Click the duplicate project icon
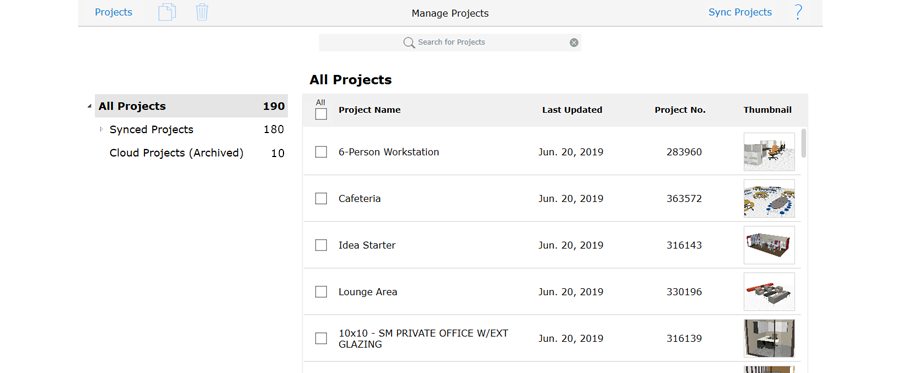This screenshot has height=373, width=900. 167,12
